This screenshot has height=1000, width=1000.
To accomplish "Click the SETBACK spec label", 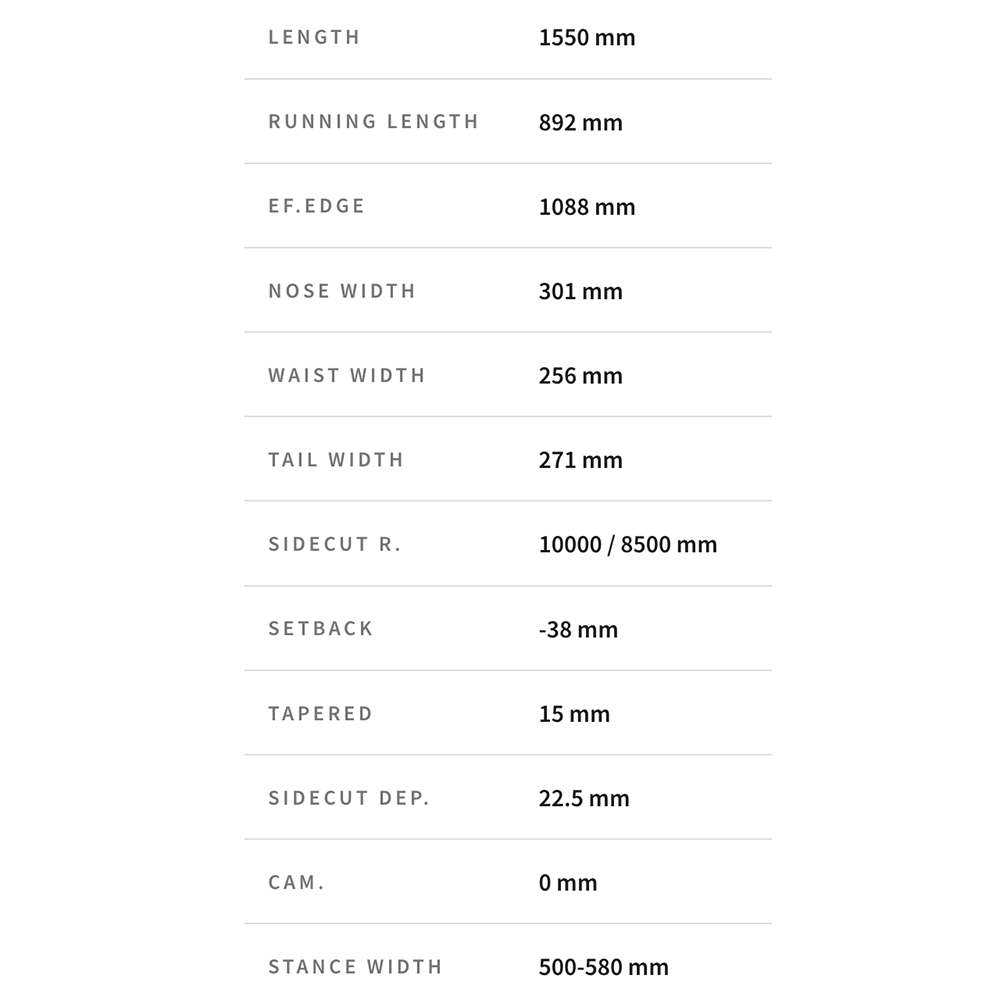I will [321, 629].
